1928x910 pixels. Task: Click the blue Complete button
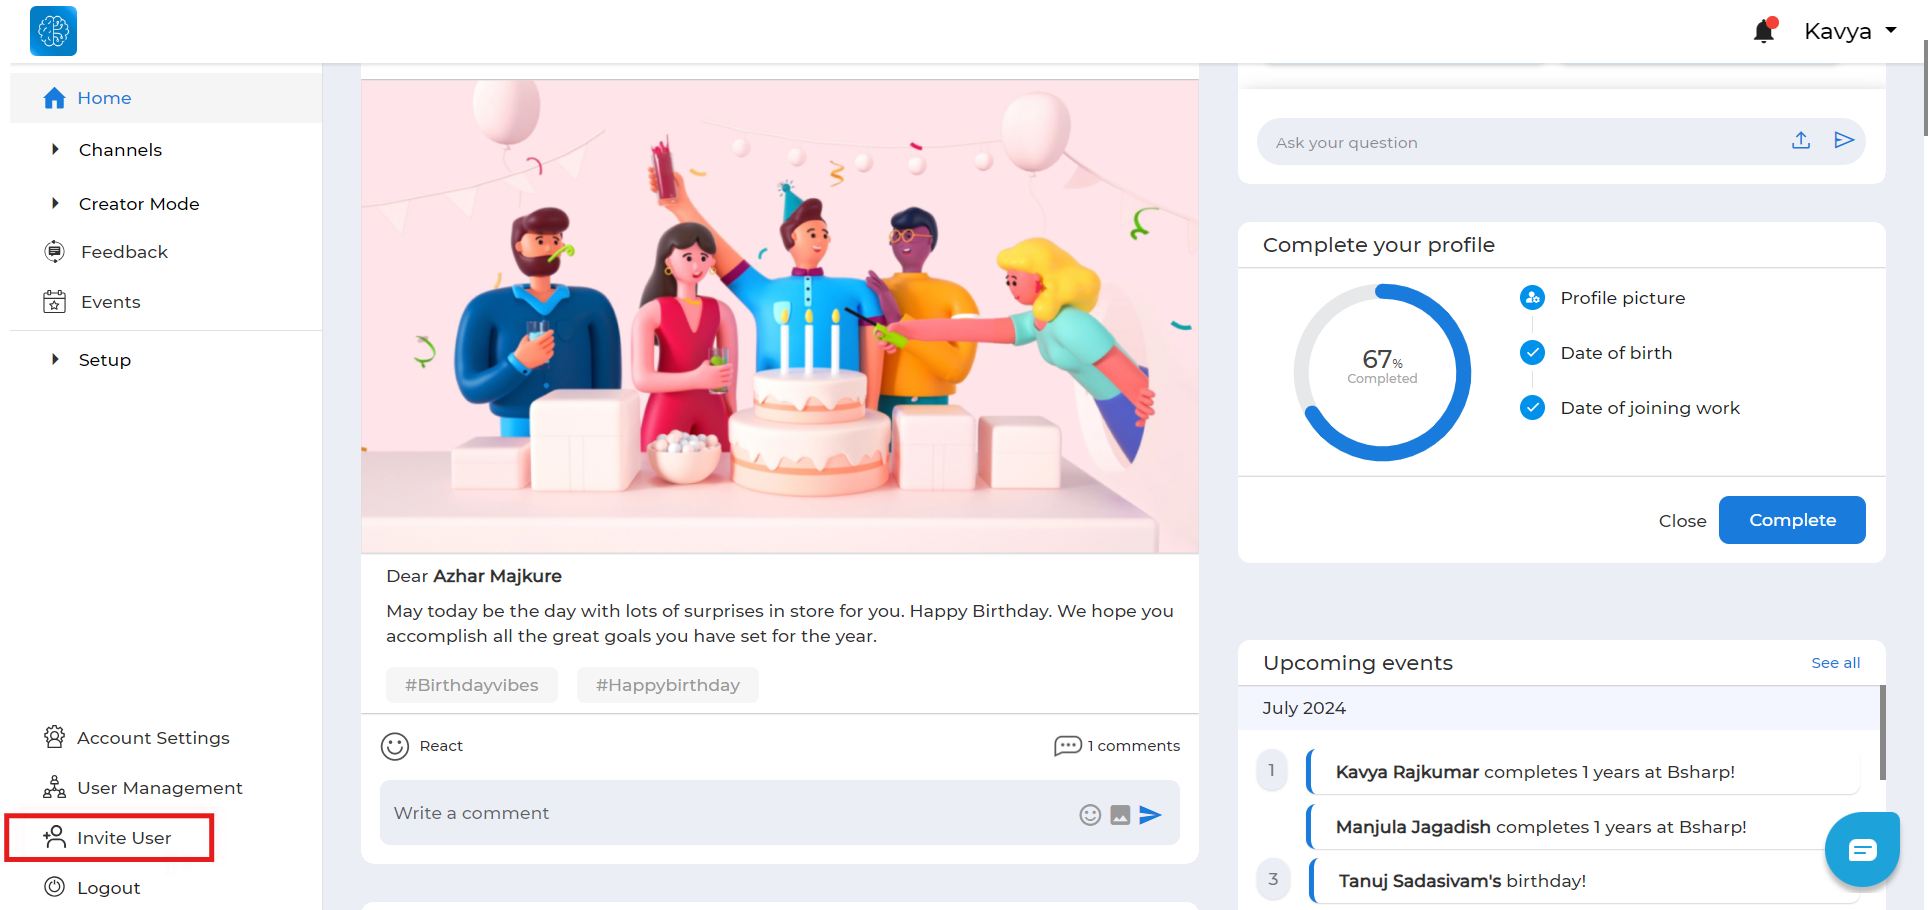pyautogui.click(x=1792, y=520)
